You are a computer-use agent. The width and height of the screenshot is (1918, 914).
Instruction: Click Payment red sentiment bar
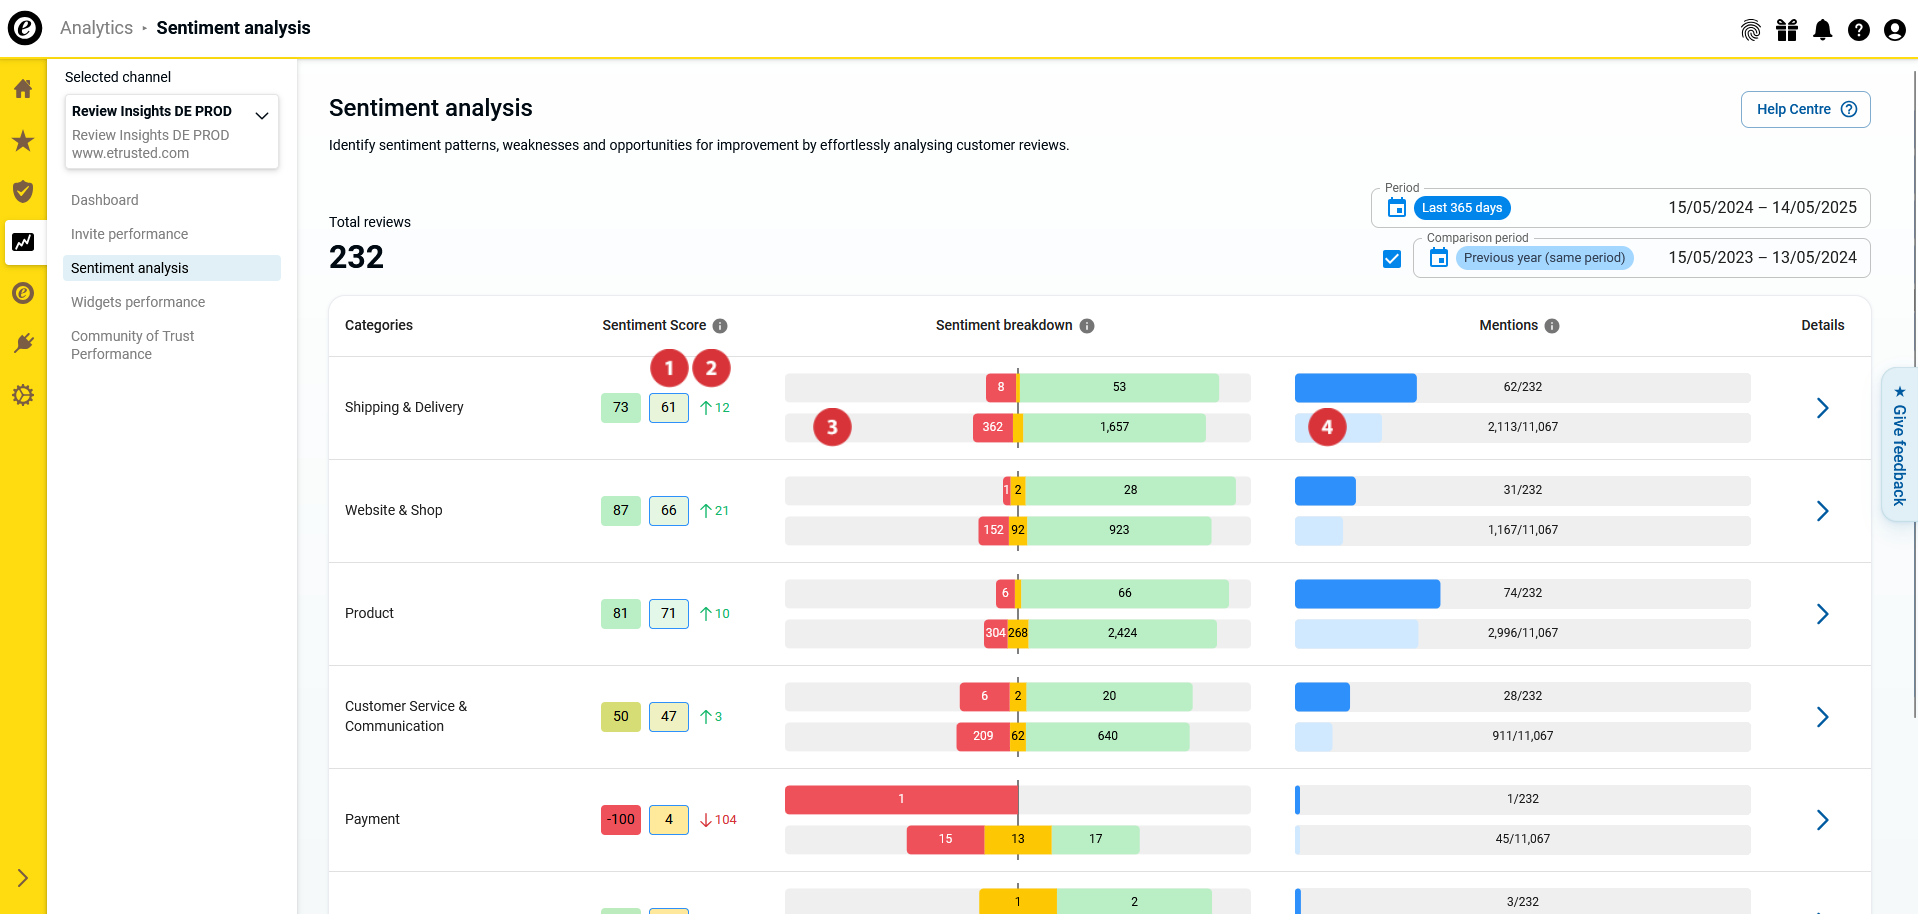(x=901, y=800)
